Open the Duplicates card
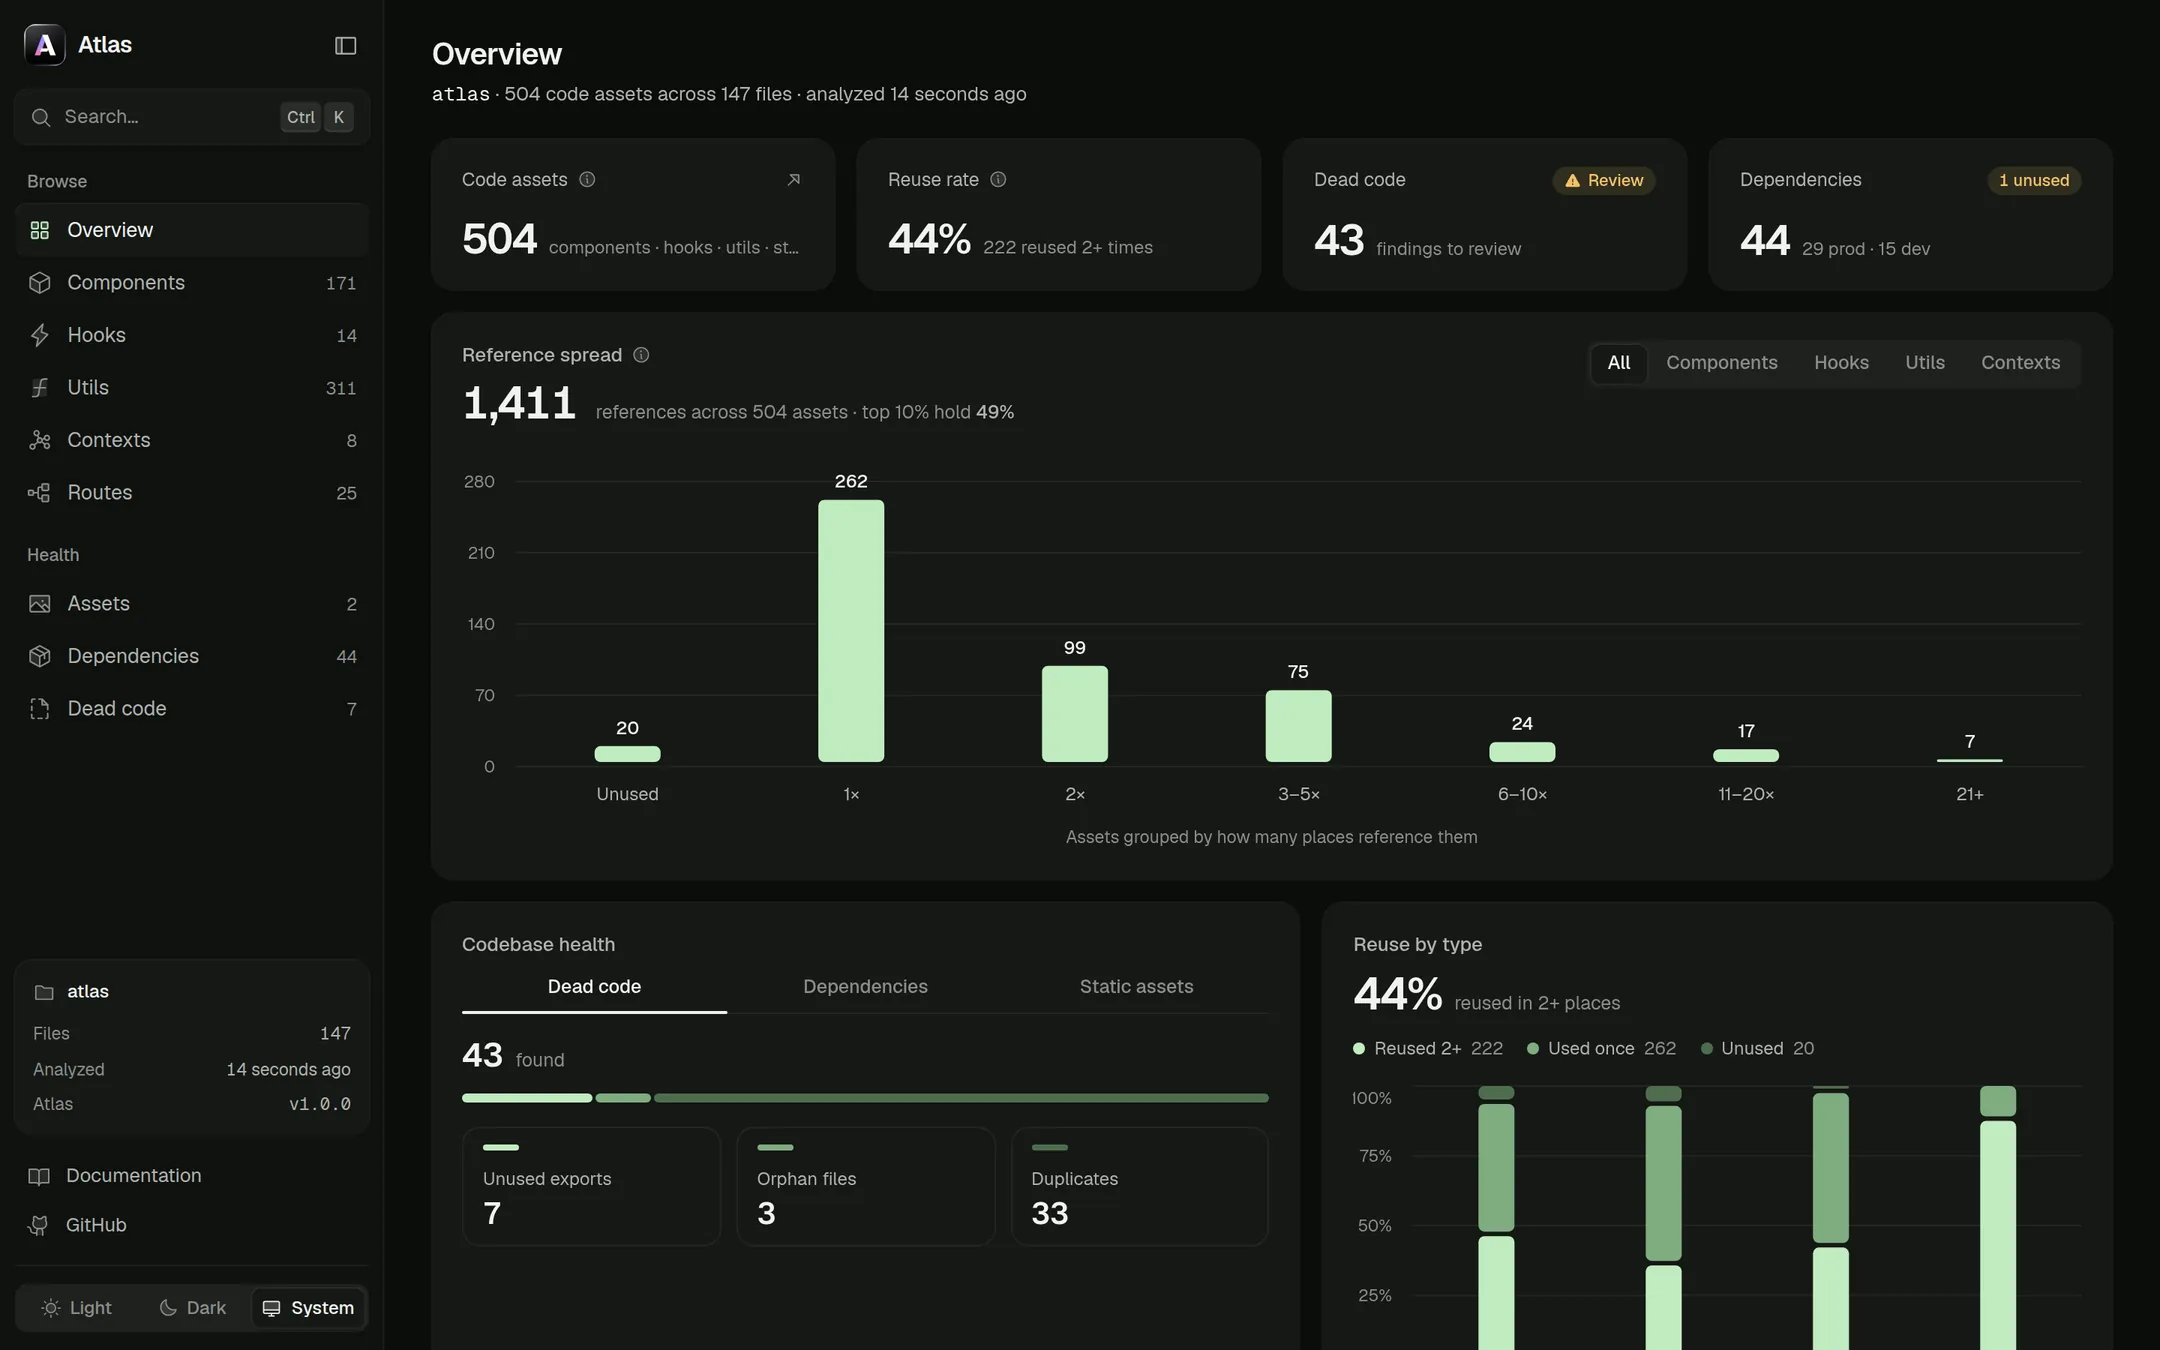The width and height of the screenshot is (2160, 1350). tap(1140, 1187)
